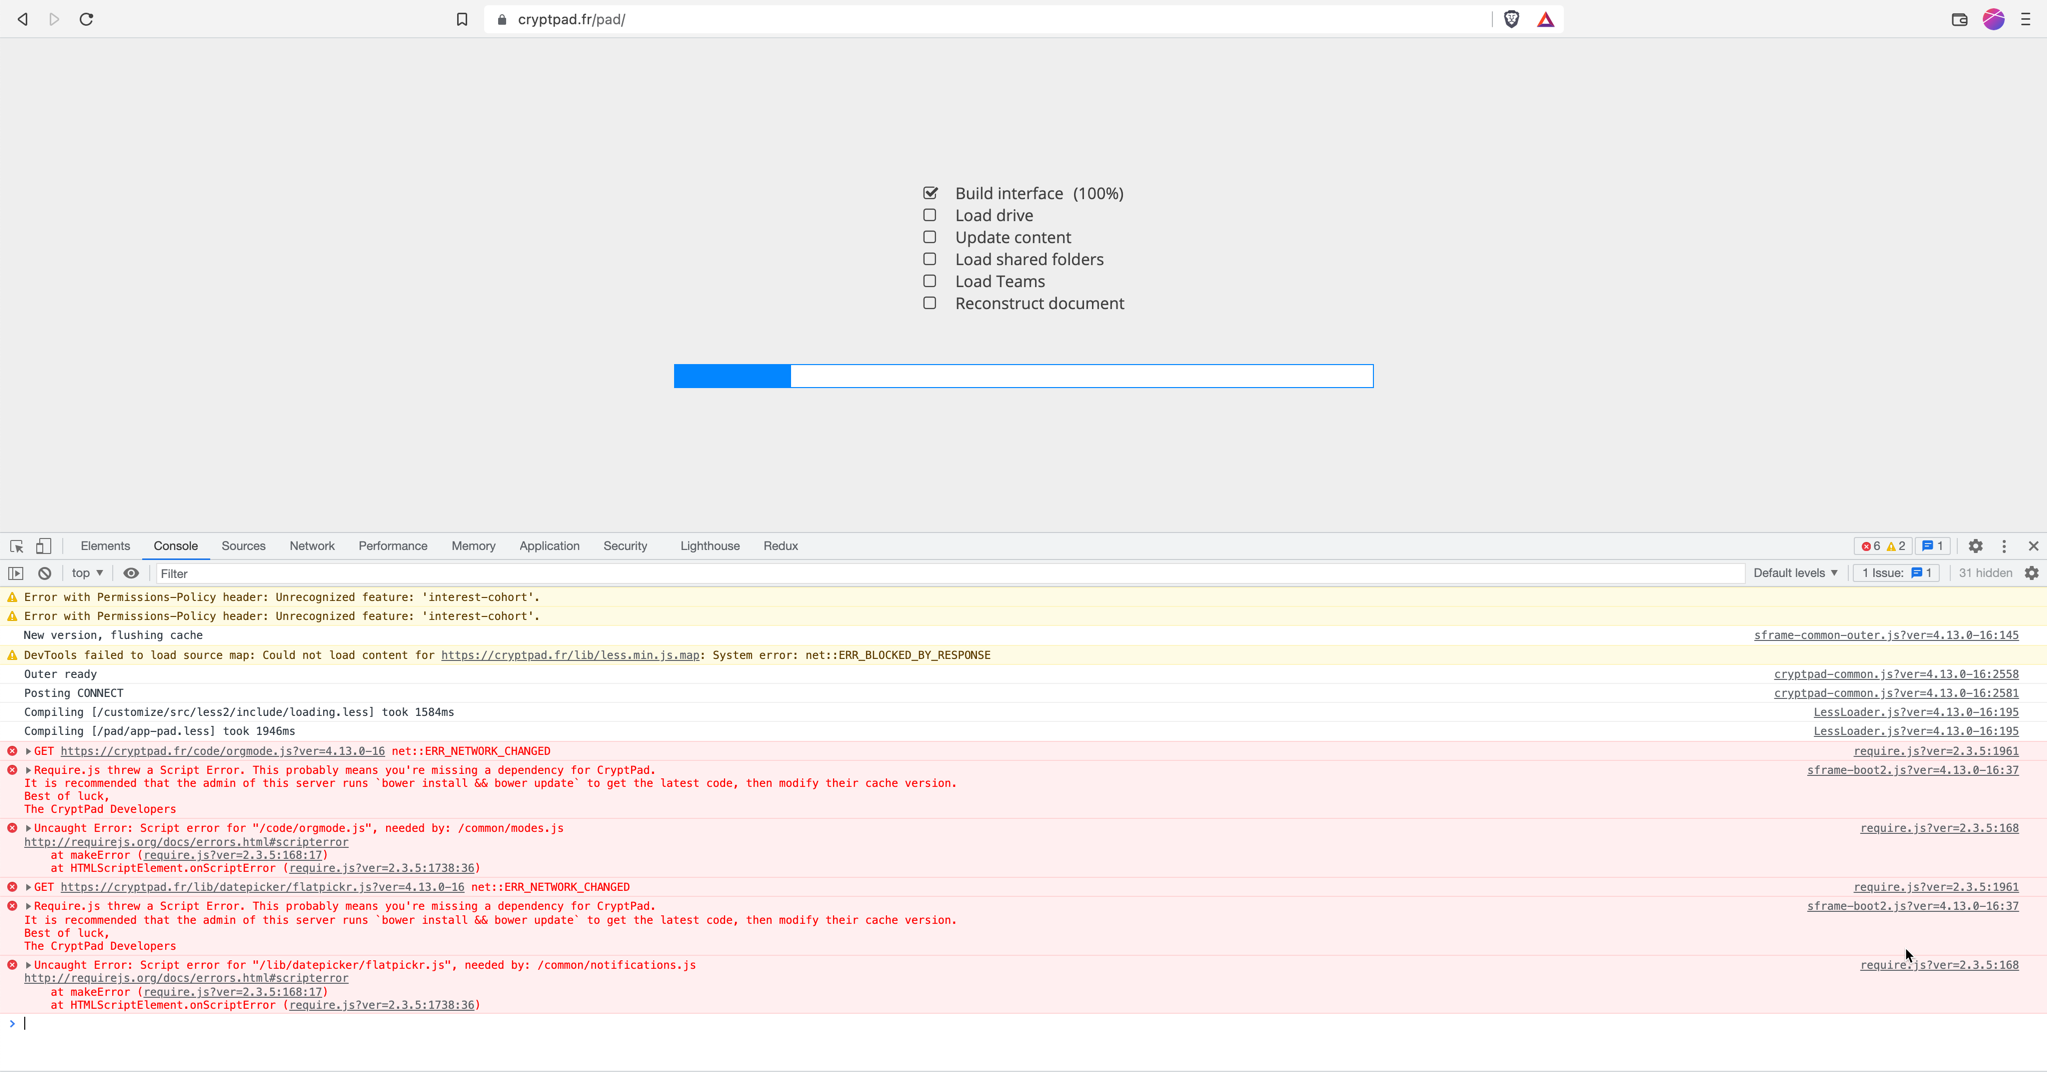Toggle the device toolbar
This screenshot has height=1072, width=2047.
[42, 546]
